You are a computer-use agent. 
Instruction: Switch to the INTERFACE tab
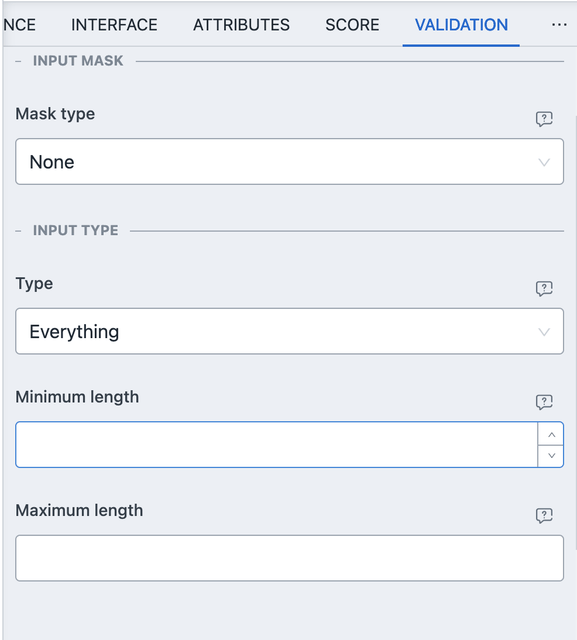(x=114, y=25)
